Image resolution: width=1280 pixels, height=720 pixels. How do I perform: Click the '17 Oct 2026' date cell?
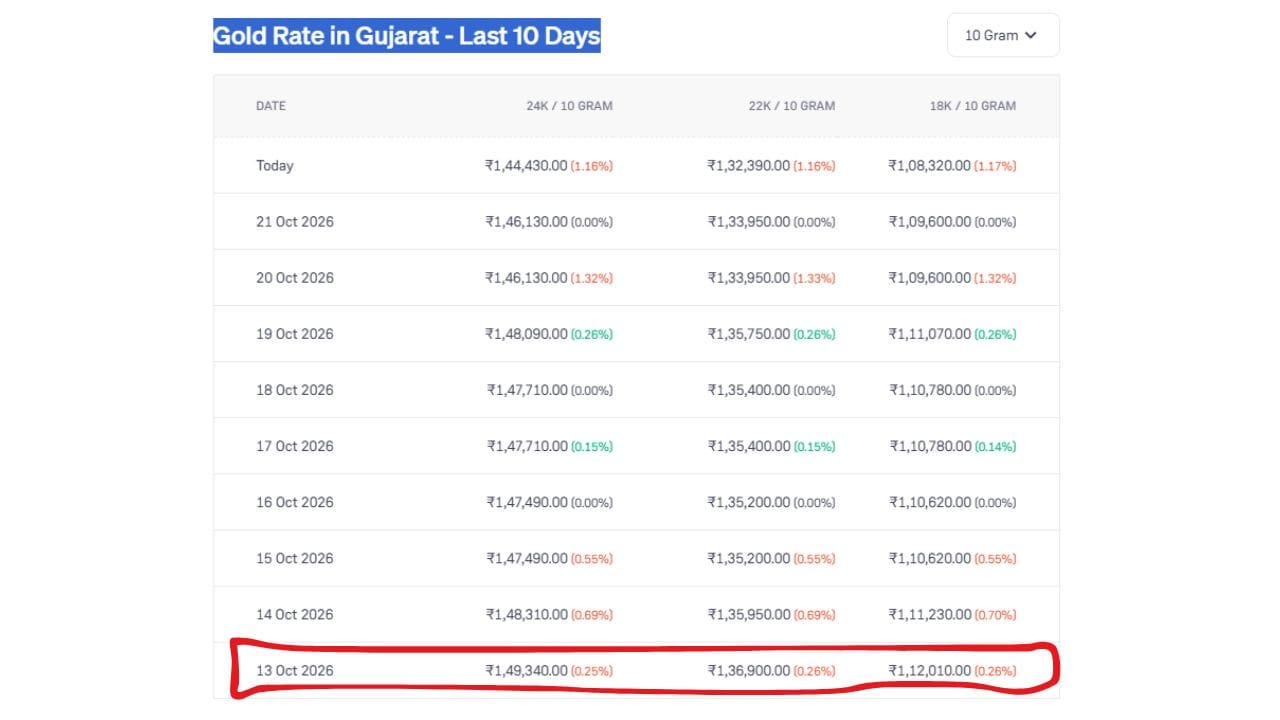coord(295,446)
